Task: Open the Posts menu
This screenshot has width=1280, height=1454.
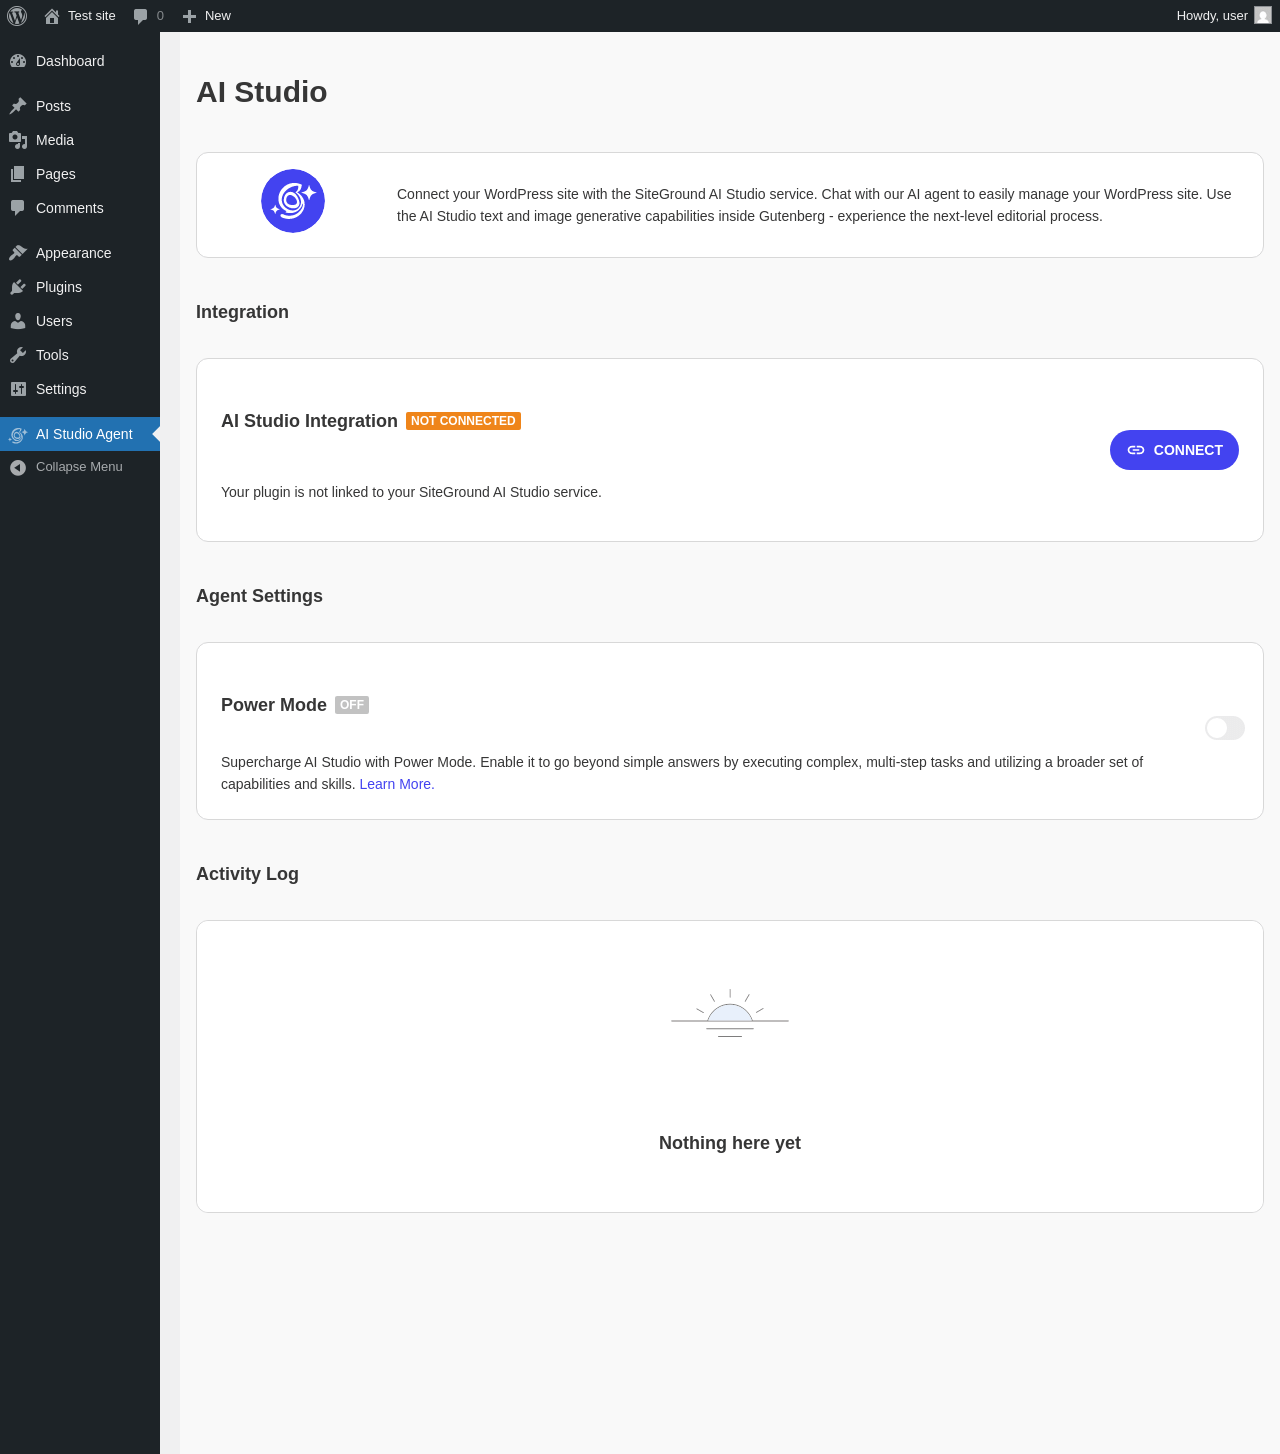Action: click(x=53, y=106)
